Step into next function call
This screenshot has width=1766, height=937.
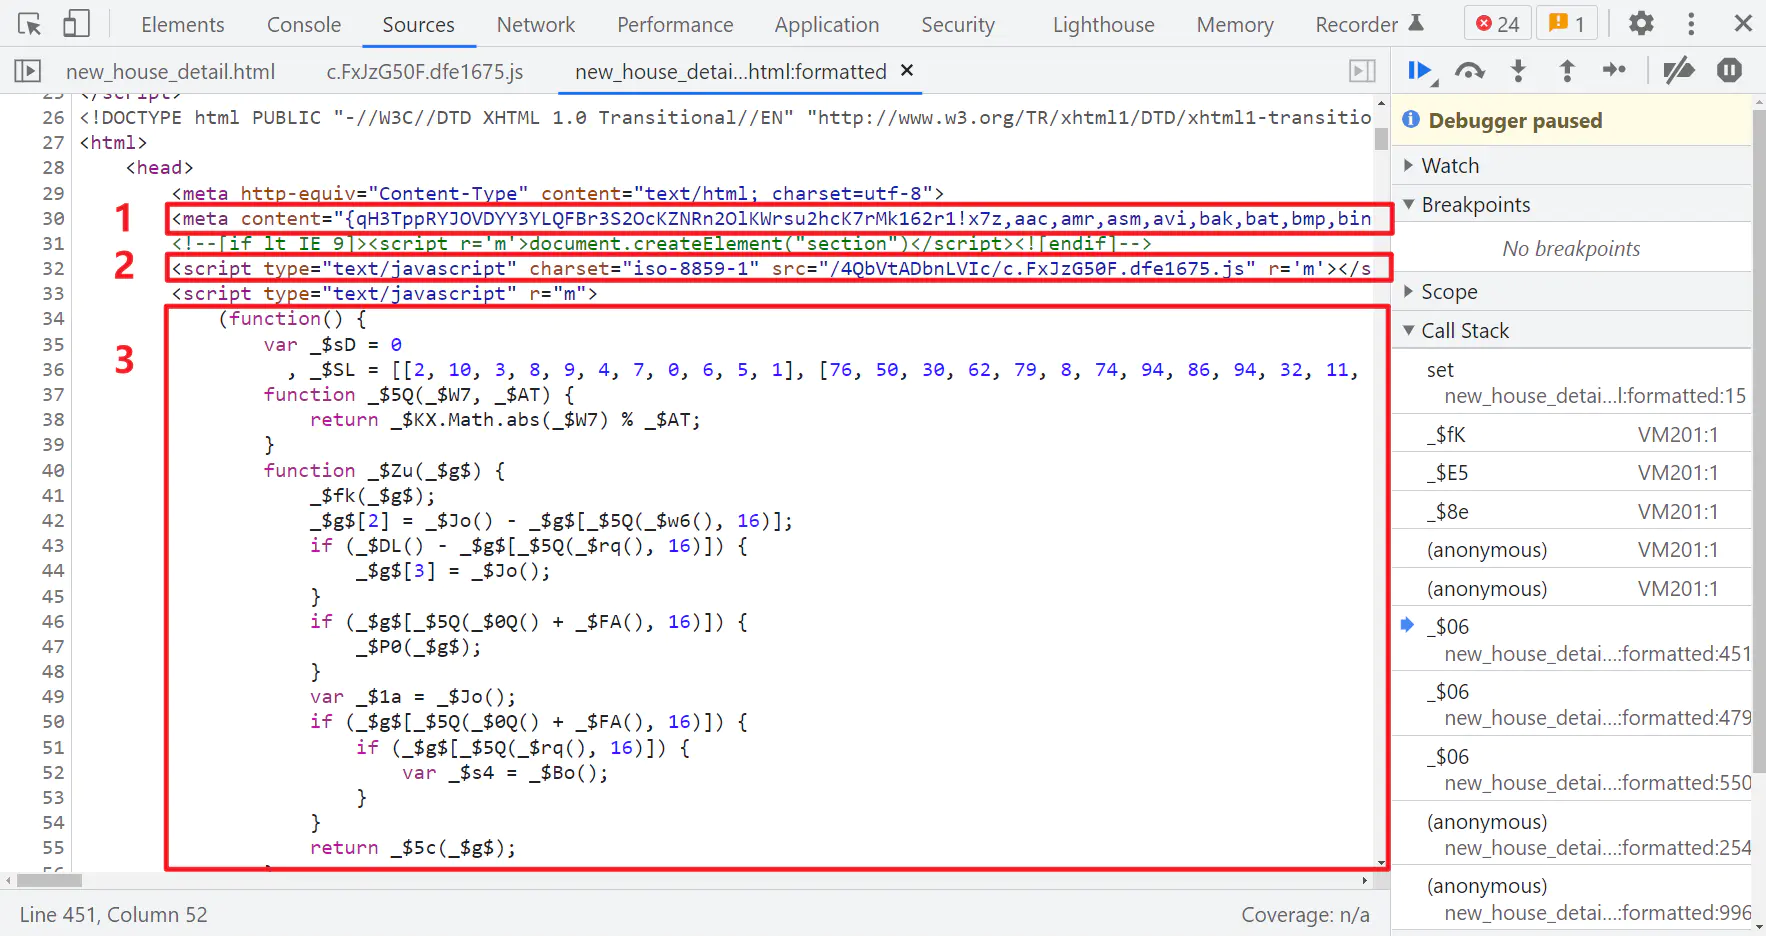(x=1518, y=71)
